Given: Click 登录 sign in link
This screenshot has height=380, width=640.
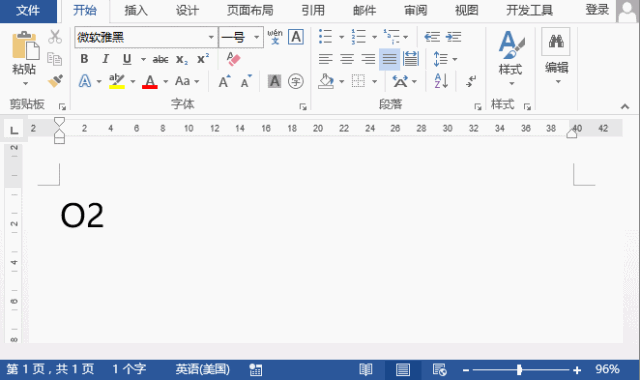Looking at the screenshot, I should point(598,10).
